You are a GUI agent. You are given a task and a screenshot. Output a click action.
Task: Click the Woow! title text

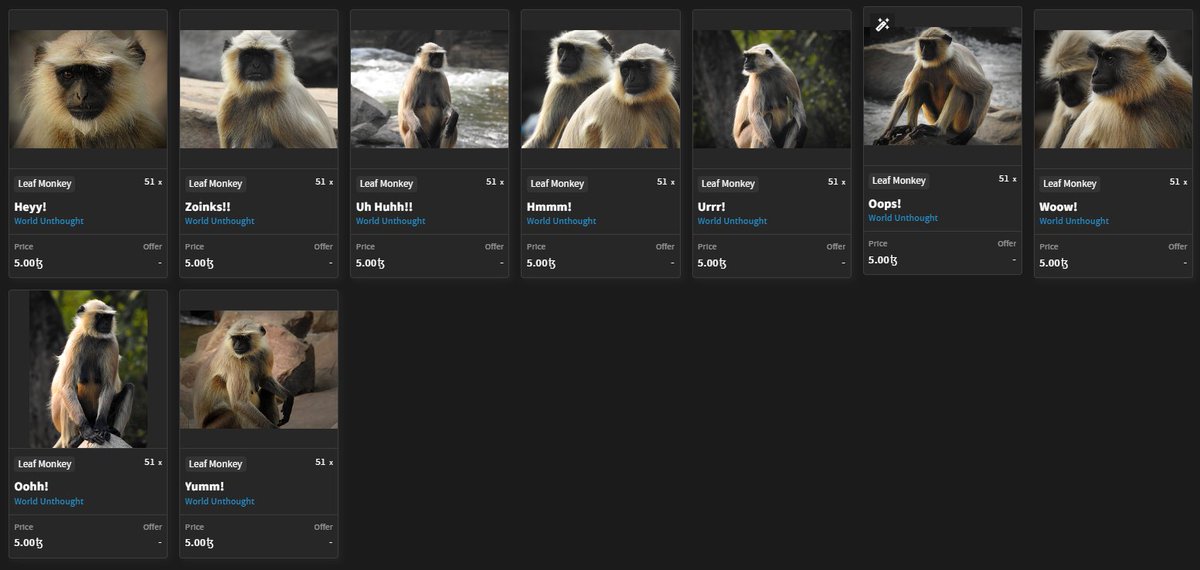point(1059,207)
